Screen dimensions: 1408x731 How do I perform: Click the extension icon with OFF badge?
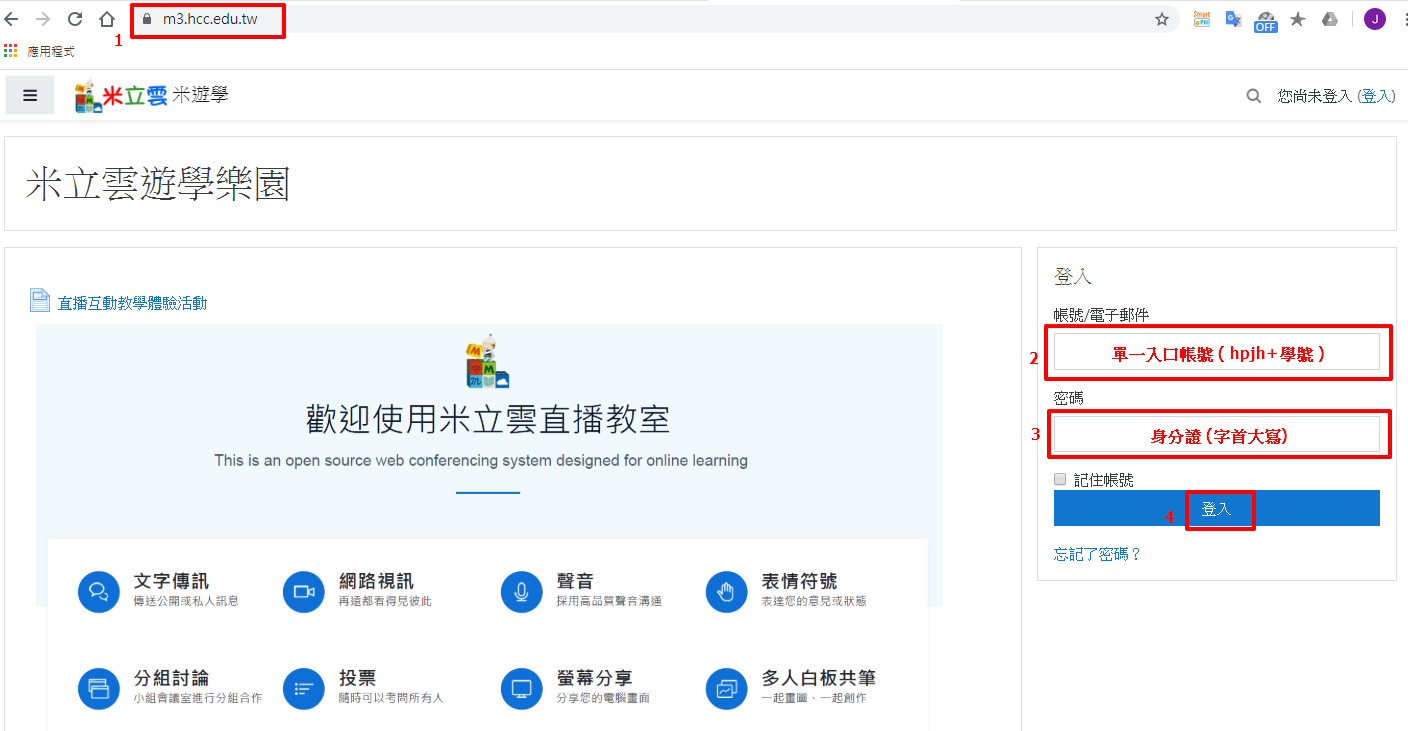pos(1266,21)
